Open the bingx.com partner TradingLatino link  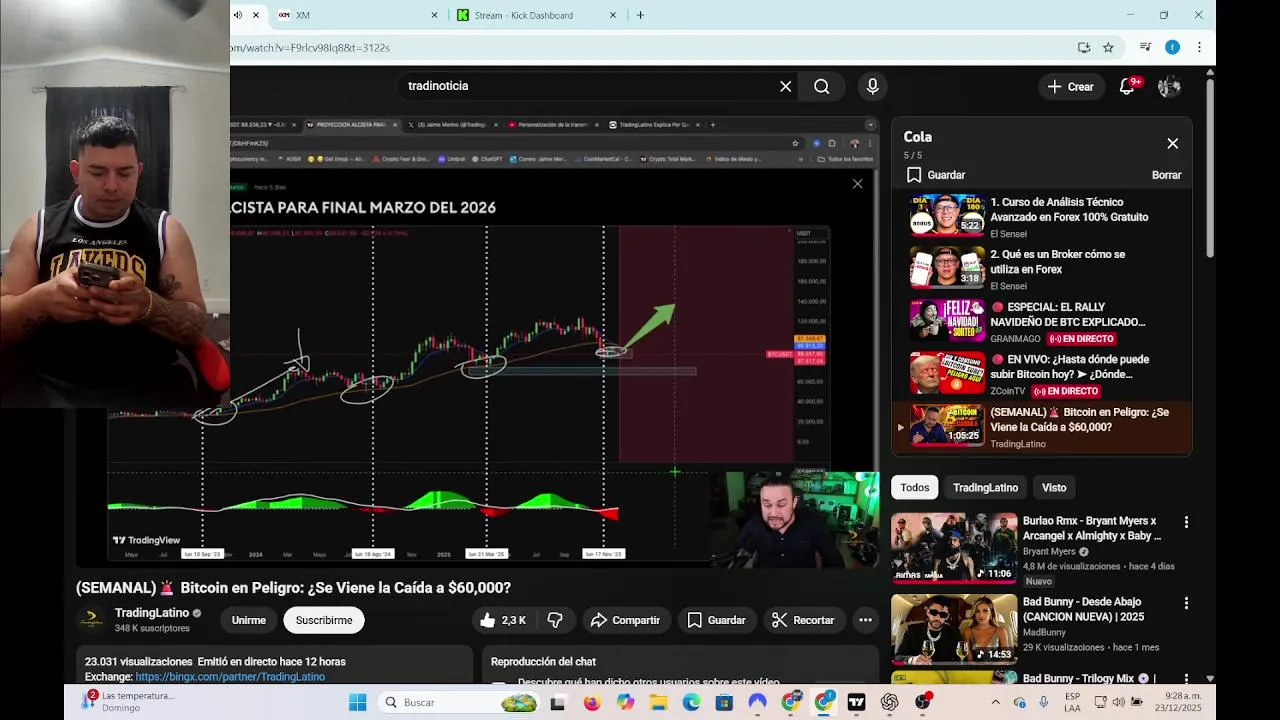(x=230, y=677)
